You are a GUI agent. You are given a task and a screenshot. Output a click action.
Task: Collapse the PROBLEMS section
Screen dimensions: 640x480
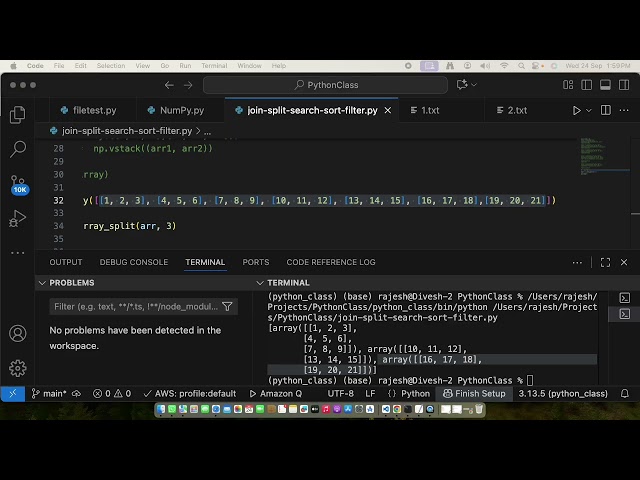click(42, 283)
